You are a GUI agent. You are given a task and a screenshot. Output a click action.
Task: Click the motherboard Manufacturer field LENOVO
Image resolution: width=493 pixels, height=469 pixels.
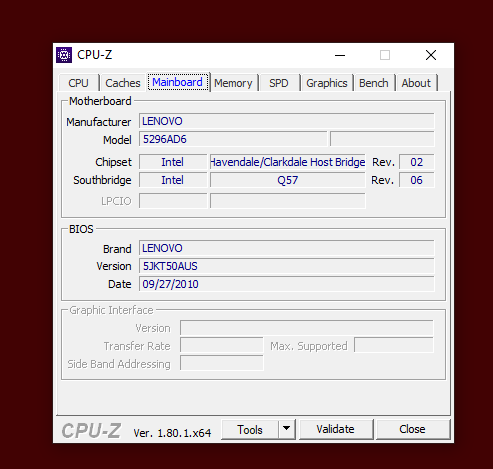(287, 121)
